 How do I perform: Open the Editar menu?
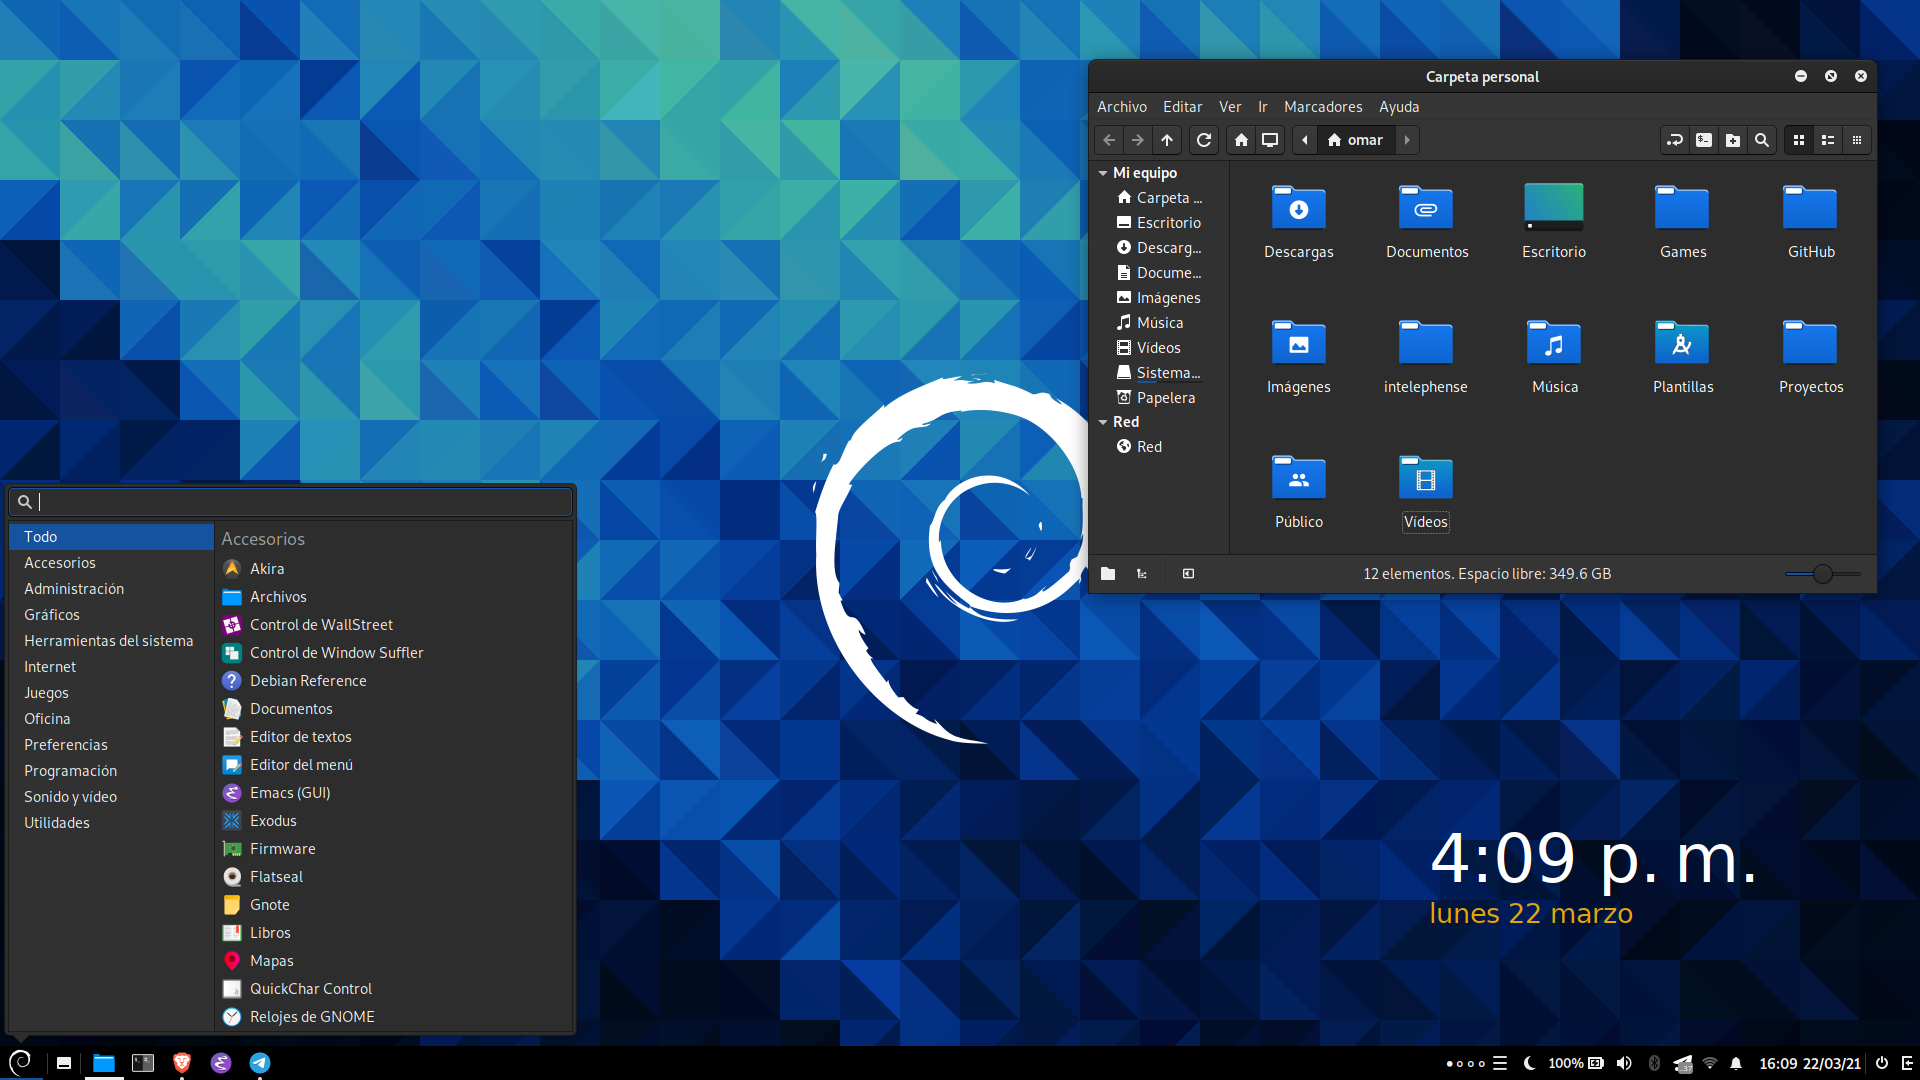point(1182,107)
